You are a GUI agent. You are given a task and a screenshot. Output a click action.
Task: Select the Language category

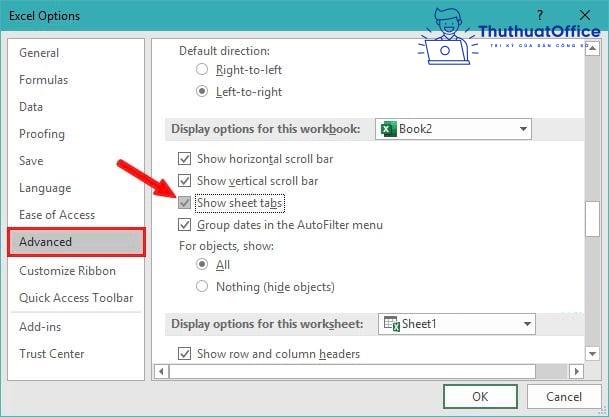coord(45,188)
